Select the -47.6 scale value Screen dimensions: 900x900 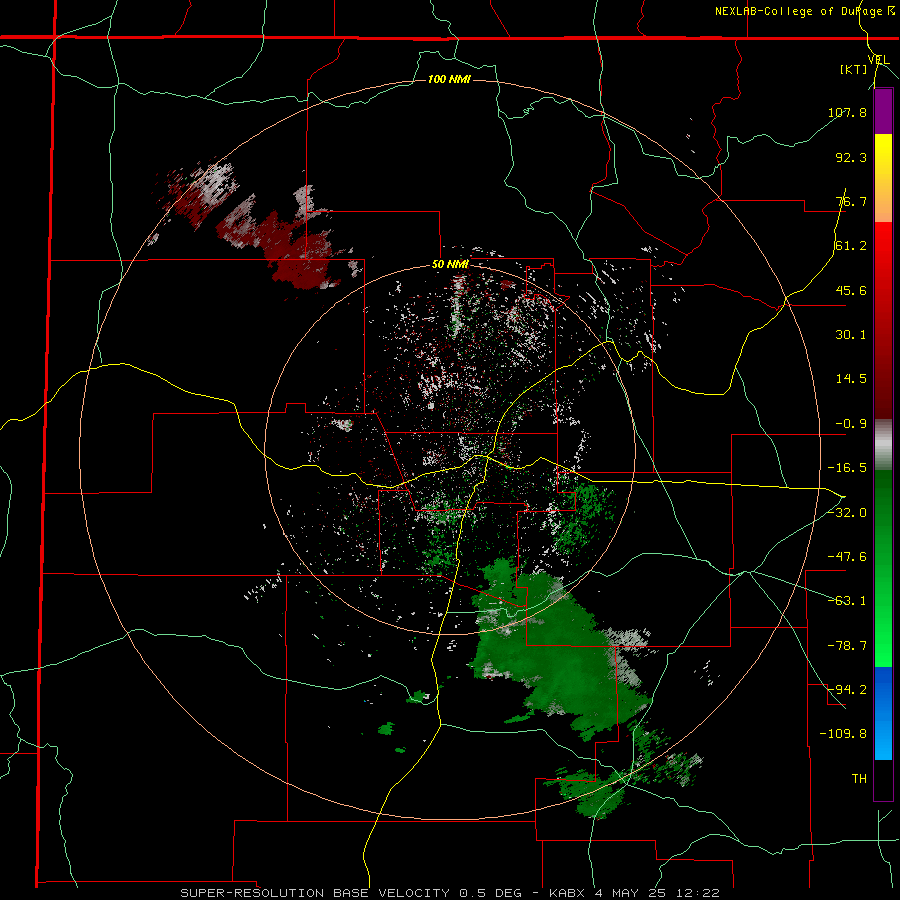(x=847, y=557)
